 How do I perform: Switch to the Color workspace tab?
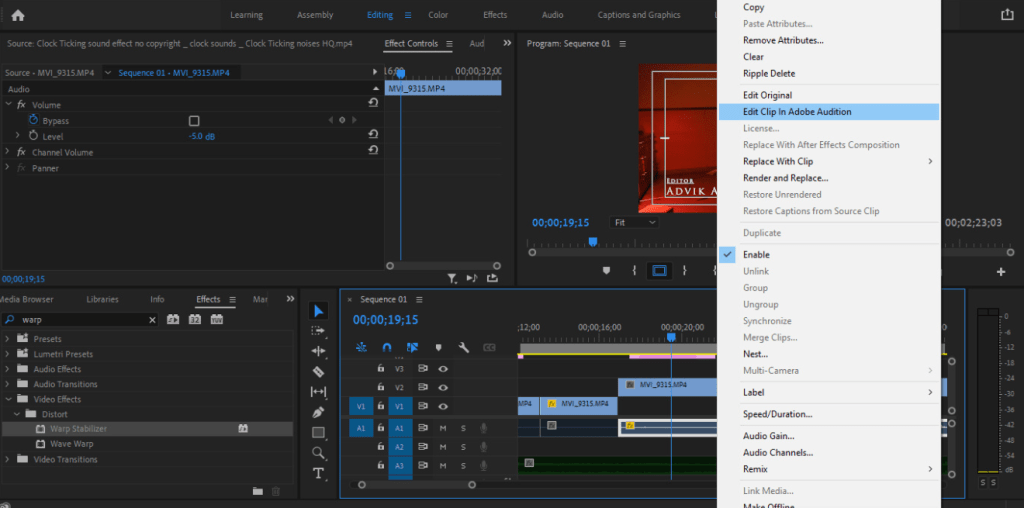(438, 15)
